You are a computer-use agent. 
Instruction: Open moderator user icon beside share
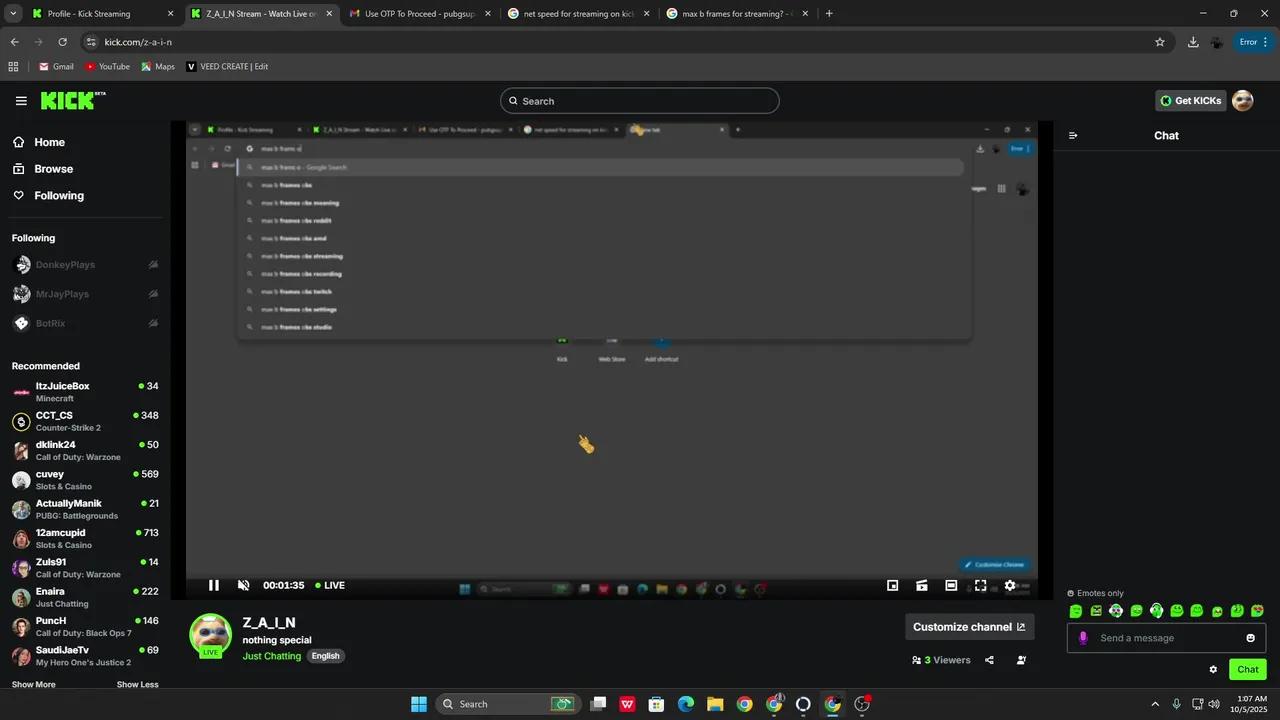click(x=1021, y=660)
